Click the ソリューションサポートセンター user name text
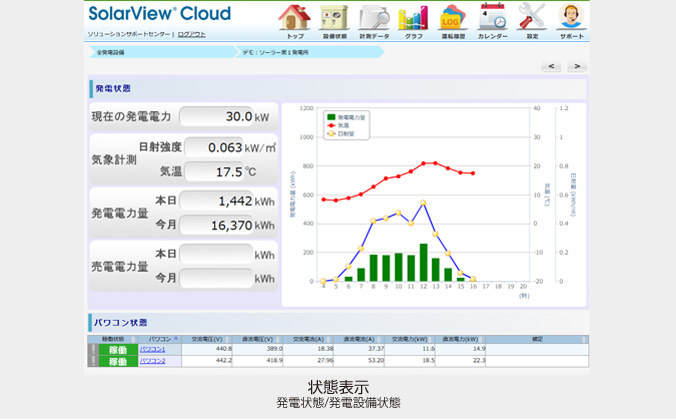Viewport: 676px width, 420px height. tap(128, 34)
